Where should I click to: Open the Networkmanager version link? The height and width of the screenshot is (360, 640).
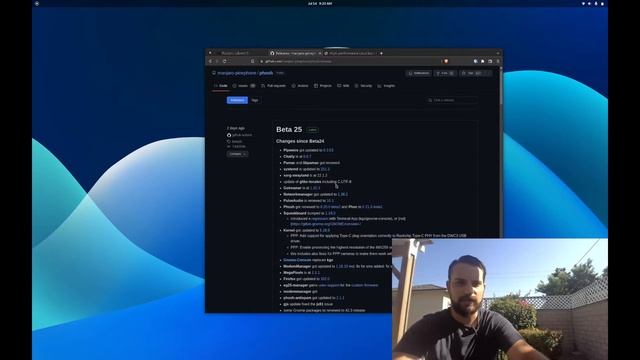click(x=343, y=194)
